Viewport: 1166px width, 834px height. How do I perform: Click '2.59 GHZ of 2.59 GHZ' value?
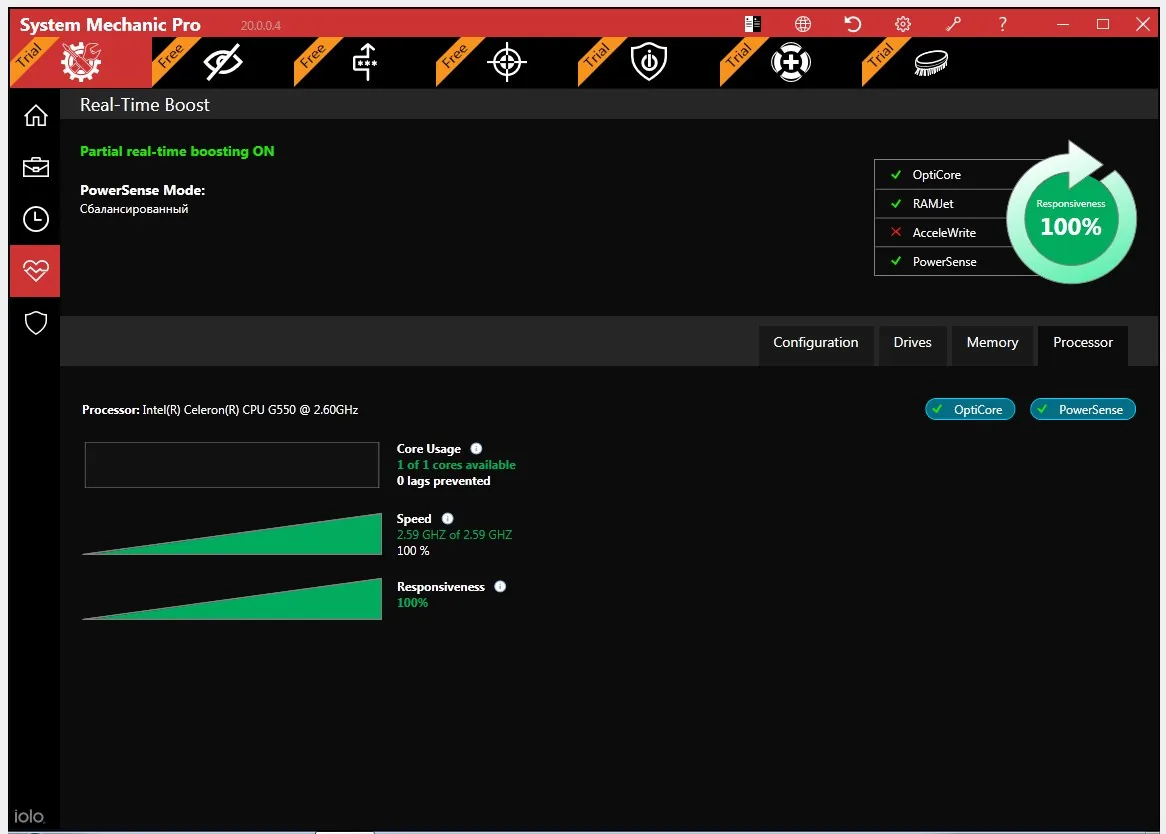[x=454, y=534]
